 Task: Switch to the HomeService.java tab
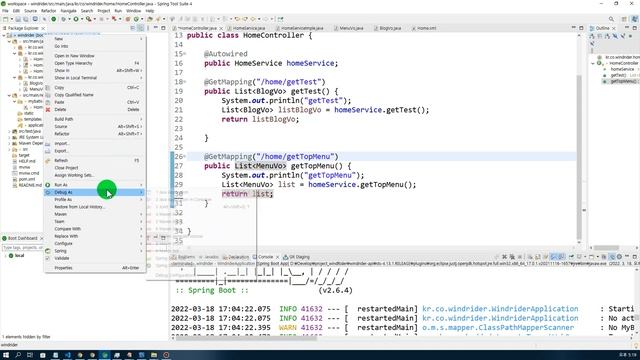pos(246,28)
